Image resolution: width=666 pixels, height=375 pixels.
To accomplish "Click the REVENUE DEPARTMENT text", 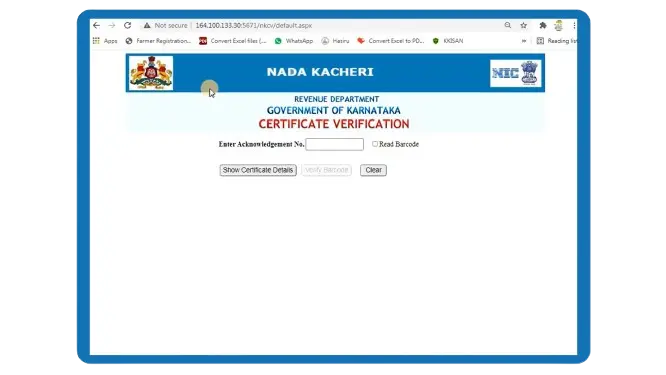I will pos(336,99).
